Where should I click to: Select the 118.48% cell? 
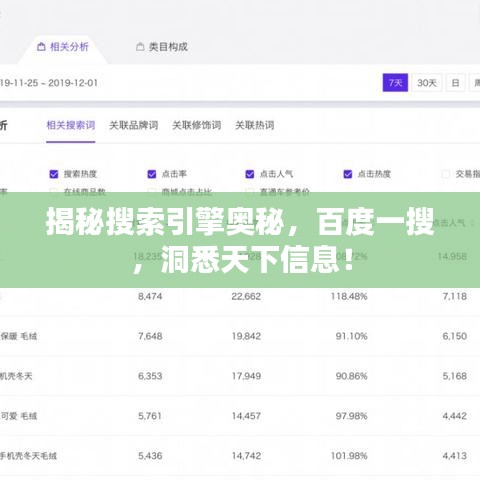(349, 296)
